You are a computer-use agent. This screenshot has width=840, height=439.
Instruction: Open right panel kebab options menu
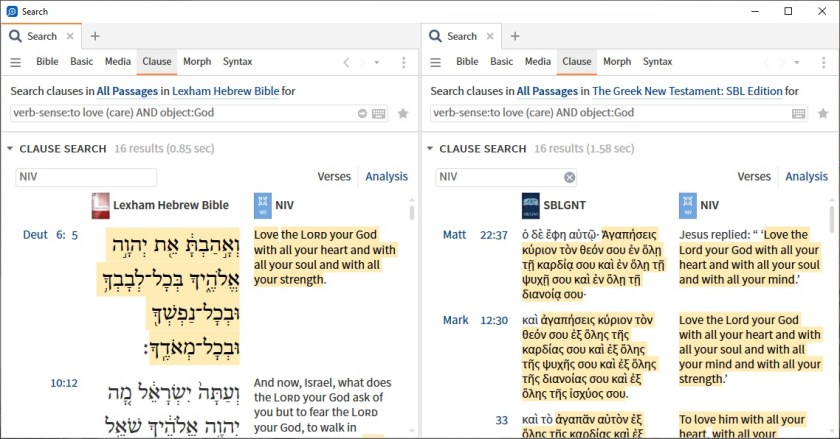[x=823, y=63]
